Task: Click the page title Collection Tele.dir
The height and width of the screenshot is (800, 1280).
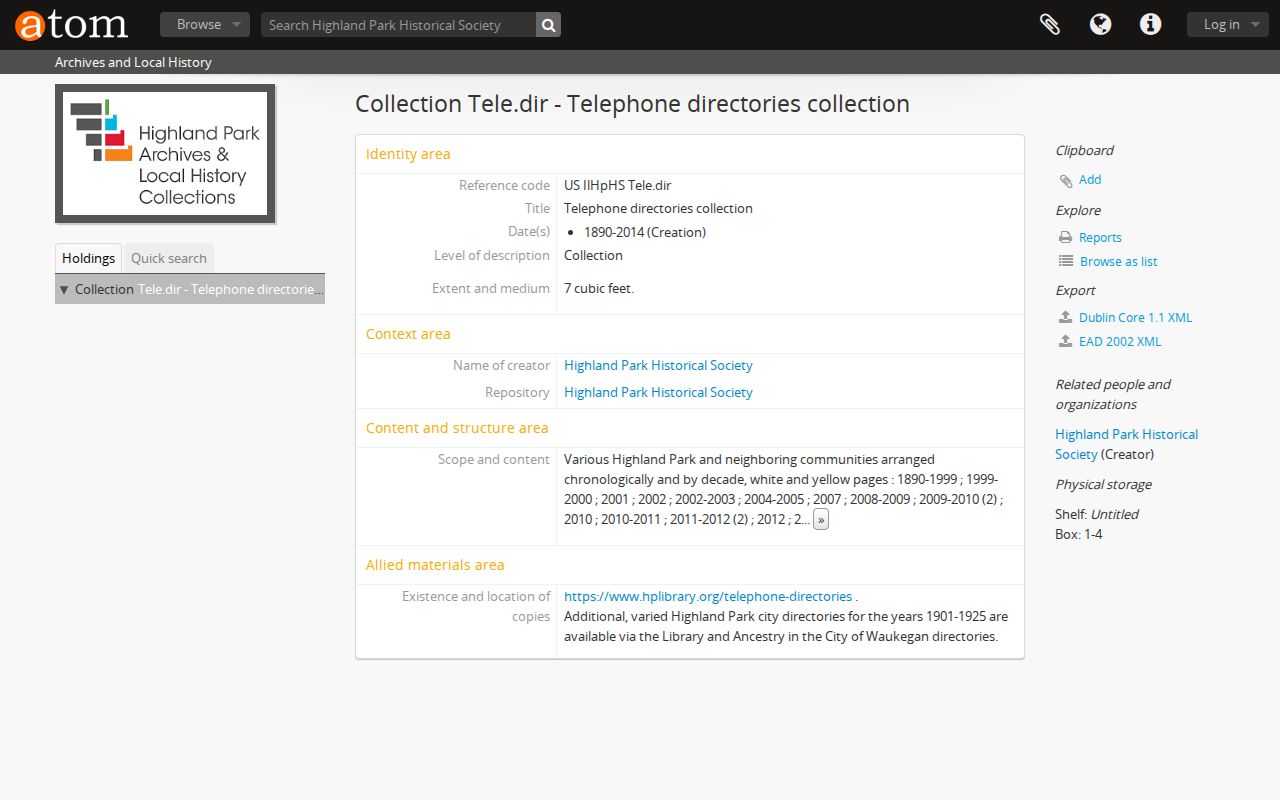Action: [x=632, y=104]
